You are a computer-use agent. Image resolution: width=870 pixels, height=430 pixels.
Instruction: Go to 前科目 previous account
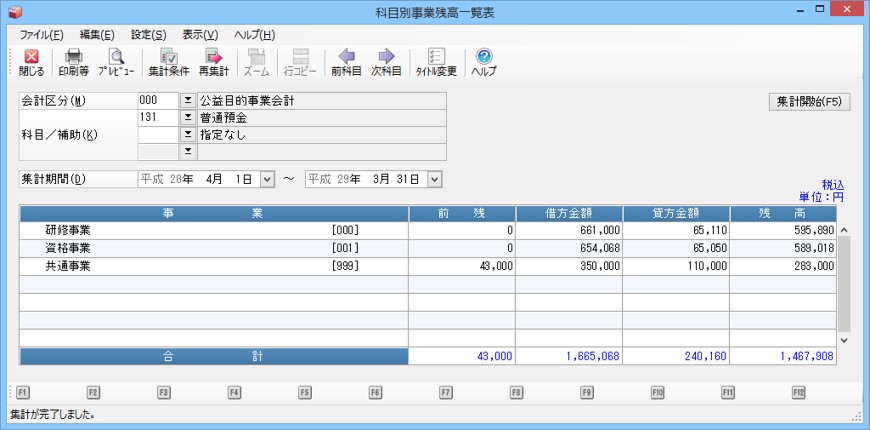(x=346, y=62)
